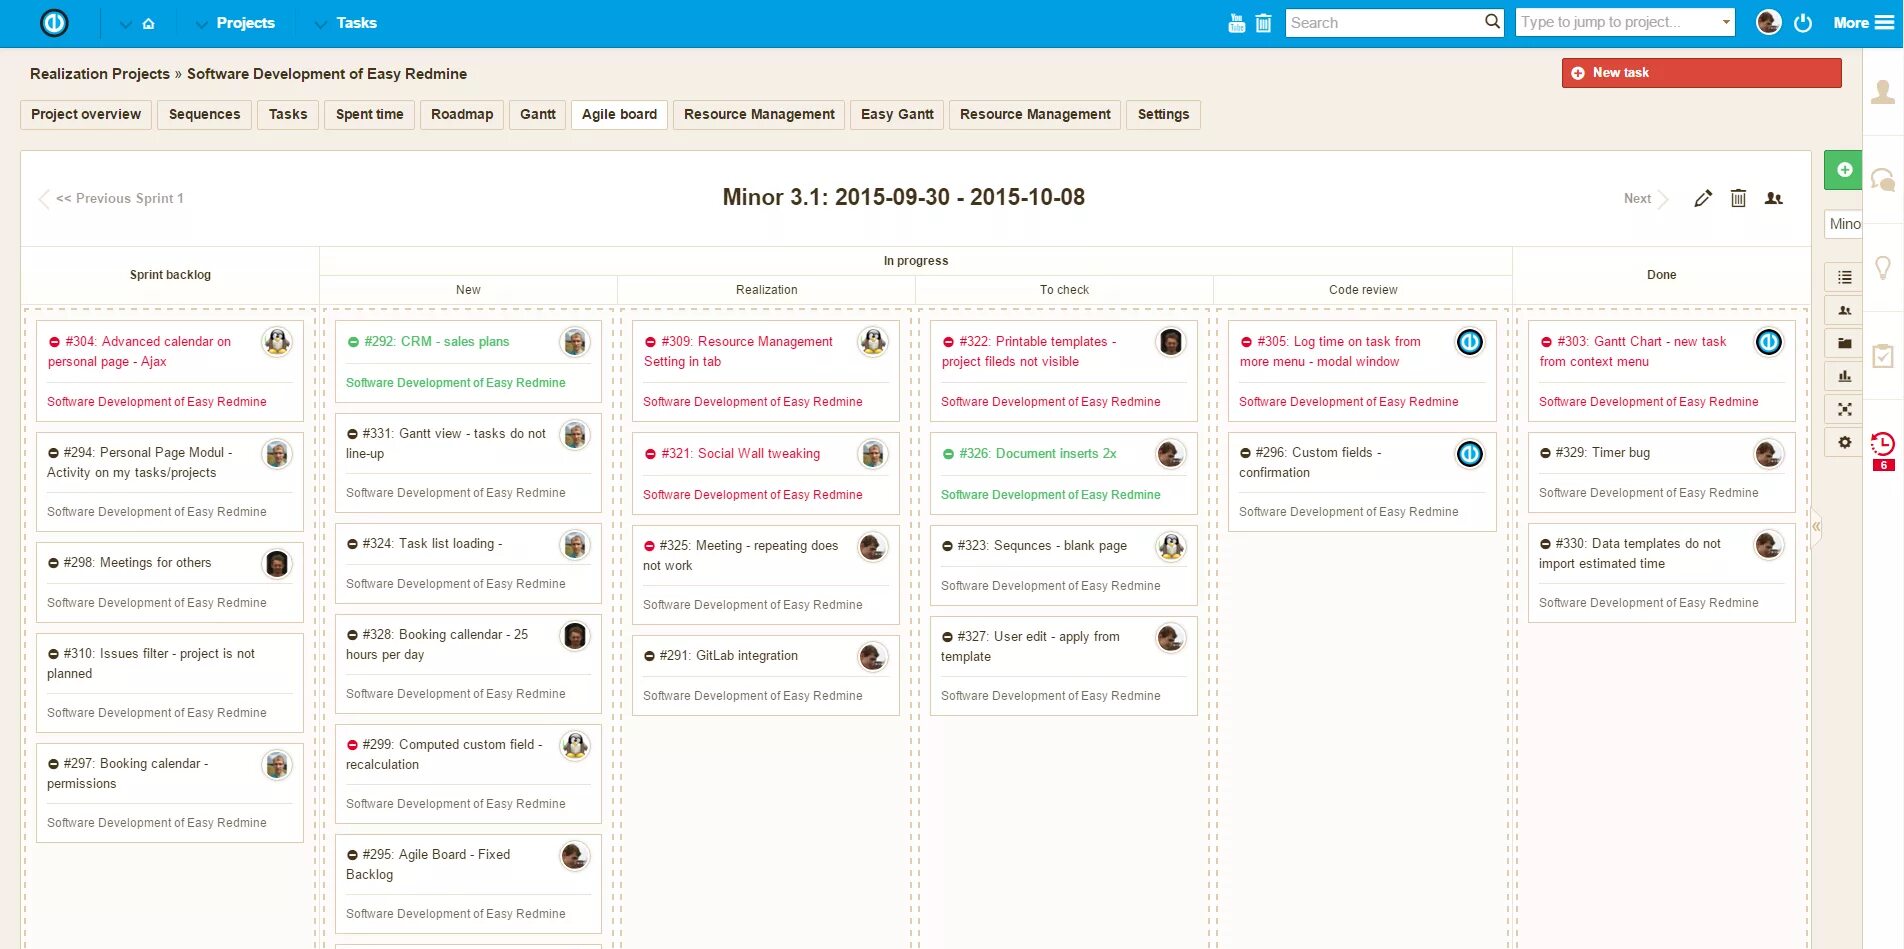Screen dimensions: 1904x949
Task: Go to home via house icon
Action: point(148,23)
